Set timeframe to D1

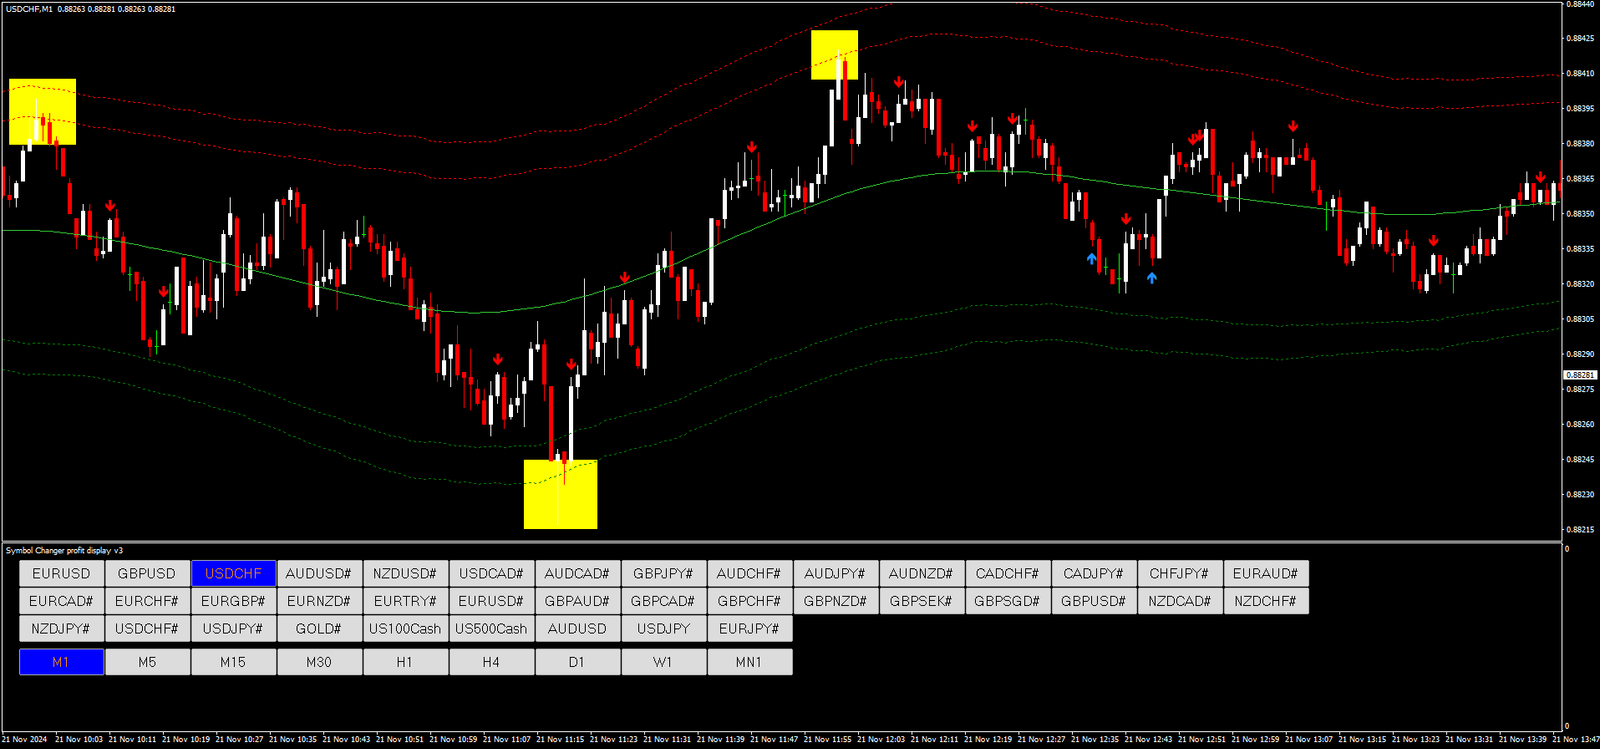click(577, 662)
